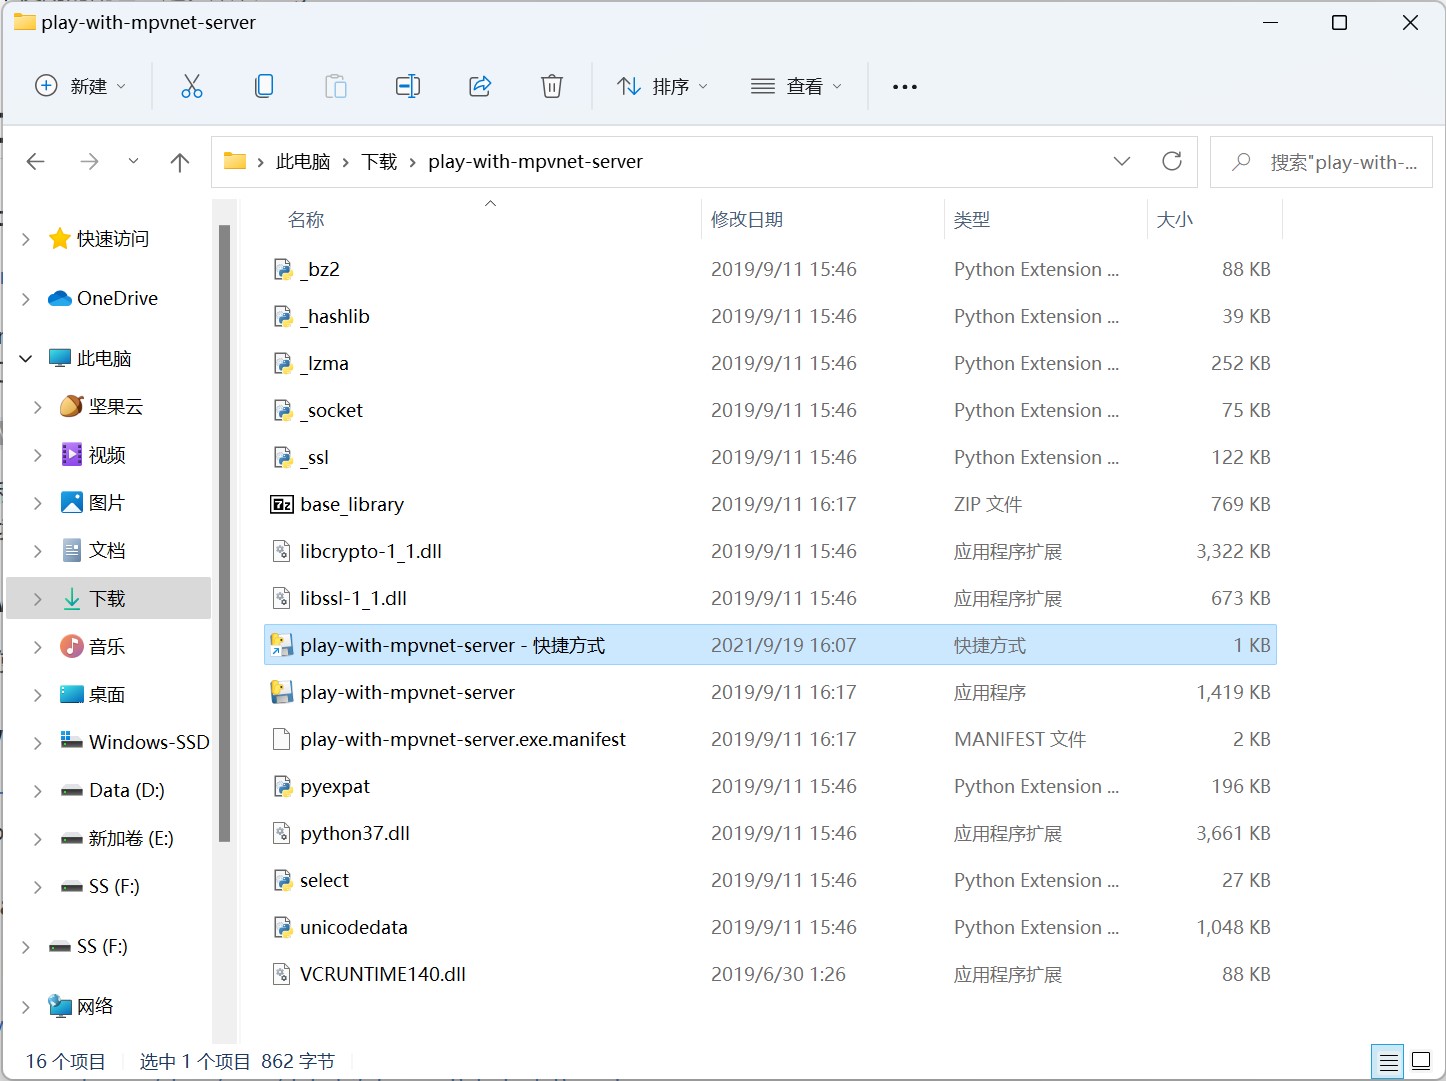Open address bar history dropdown
The height and width of the screenshot is (1081, 1446).
1122,161
